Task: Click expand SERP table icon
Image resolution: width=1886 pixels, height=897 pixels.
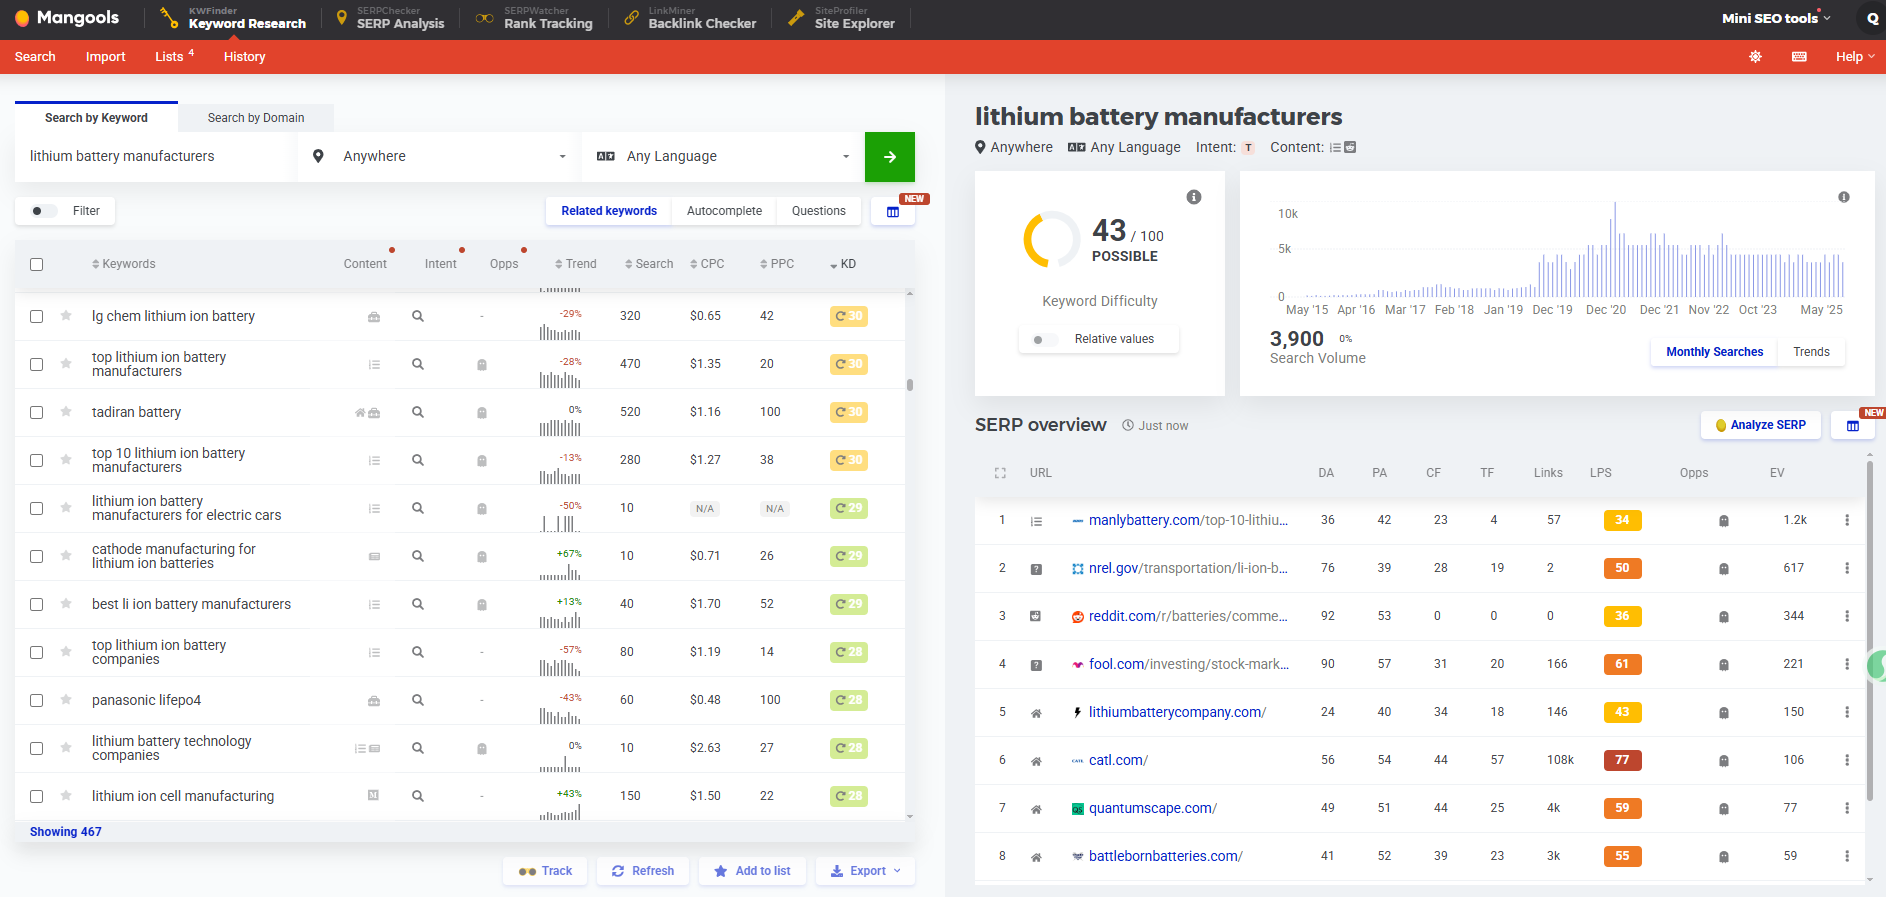Action: 1000,473
